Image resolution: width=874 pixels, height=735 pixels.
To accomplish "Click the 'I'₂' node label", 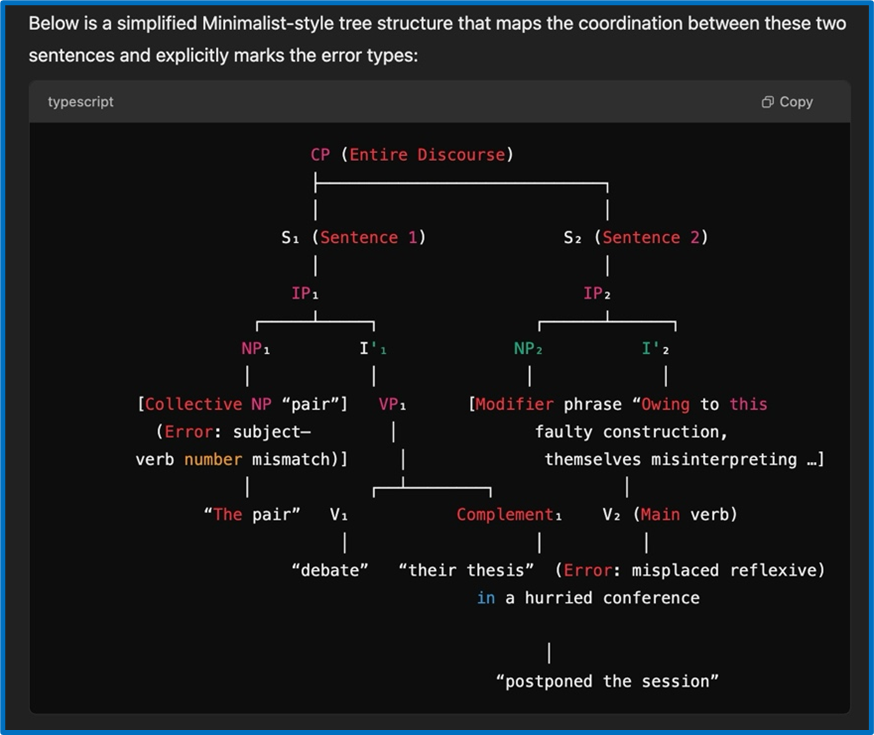I will point(656,349).
